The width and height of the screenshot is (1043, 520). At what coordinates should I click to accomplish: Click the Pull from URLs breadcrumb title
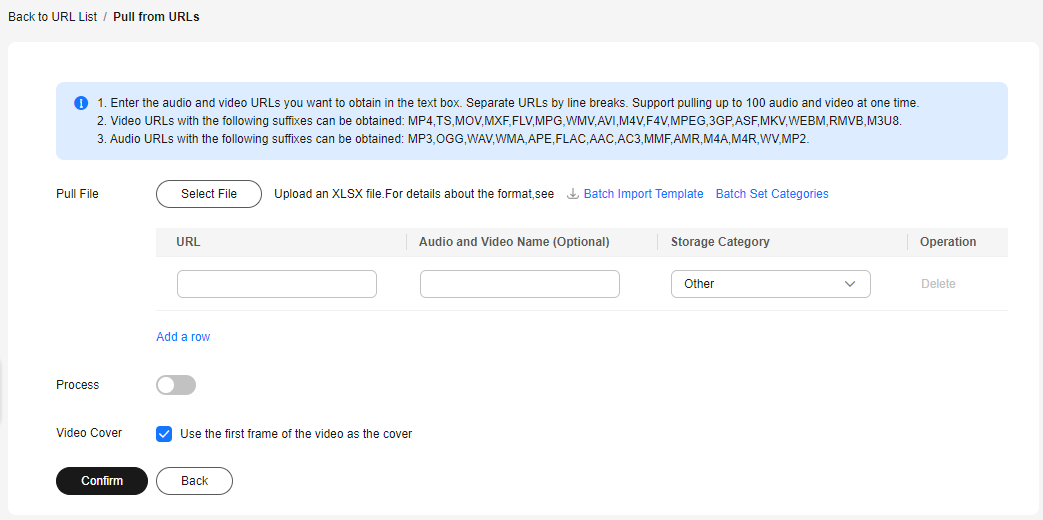tap(156, 17)
